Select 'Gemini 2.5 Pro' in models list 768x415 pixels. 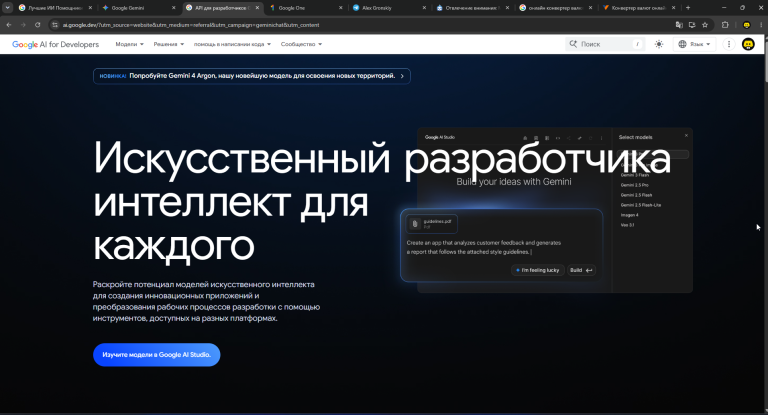pos(634,185)
